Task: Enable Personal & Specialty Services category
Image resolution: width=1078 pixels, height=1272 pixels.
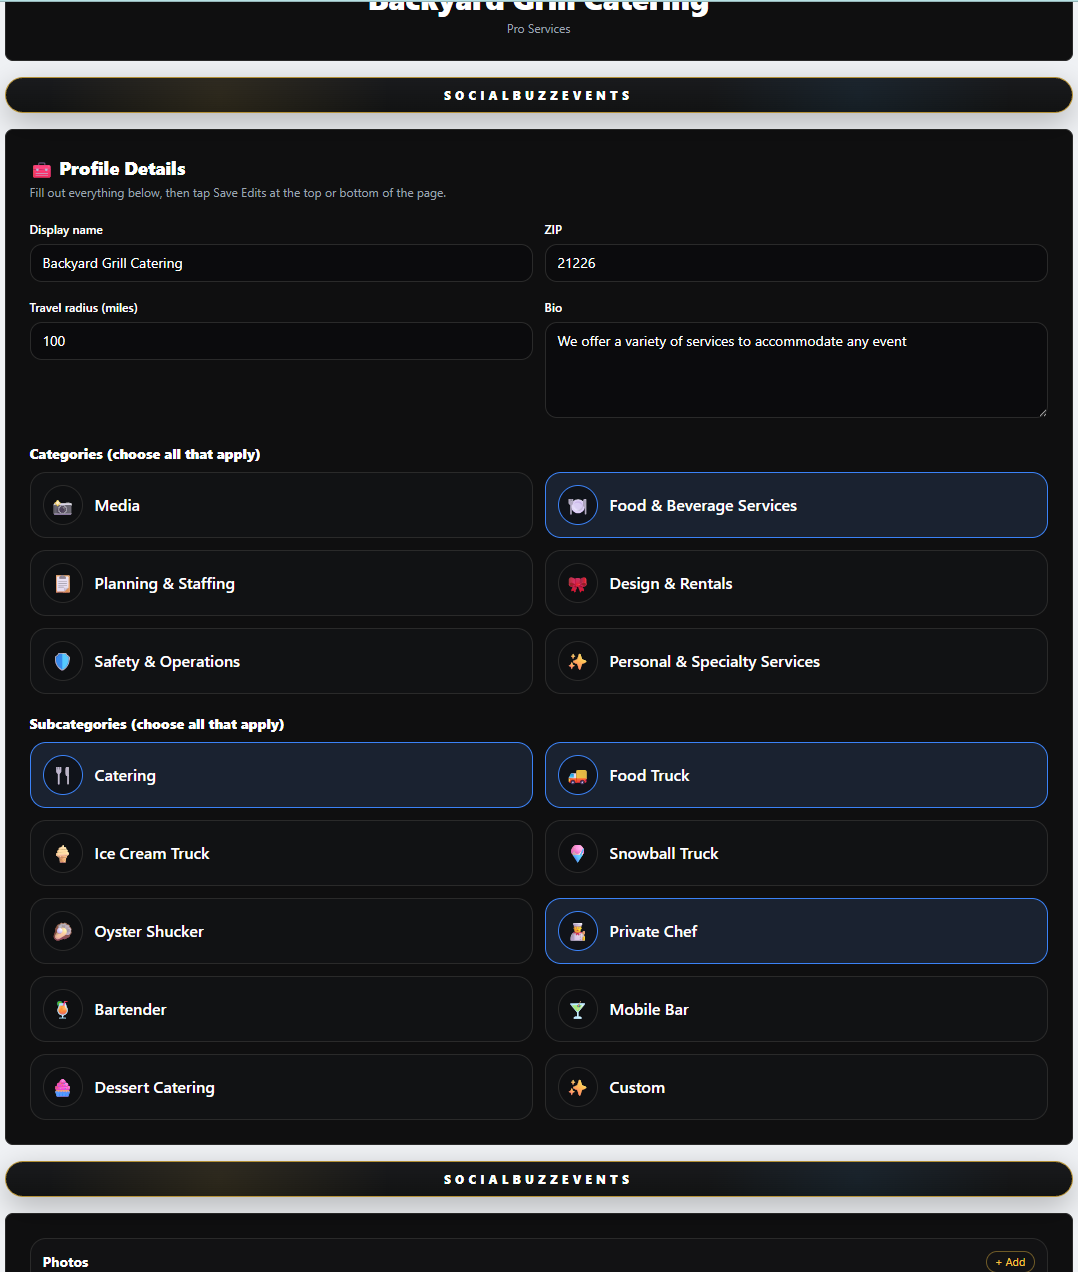Action: coord(796,661)
